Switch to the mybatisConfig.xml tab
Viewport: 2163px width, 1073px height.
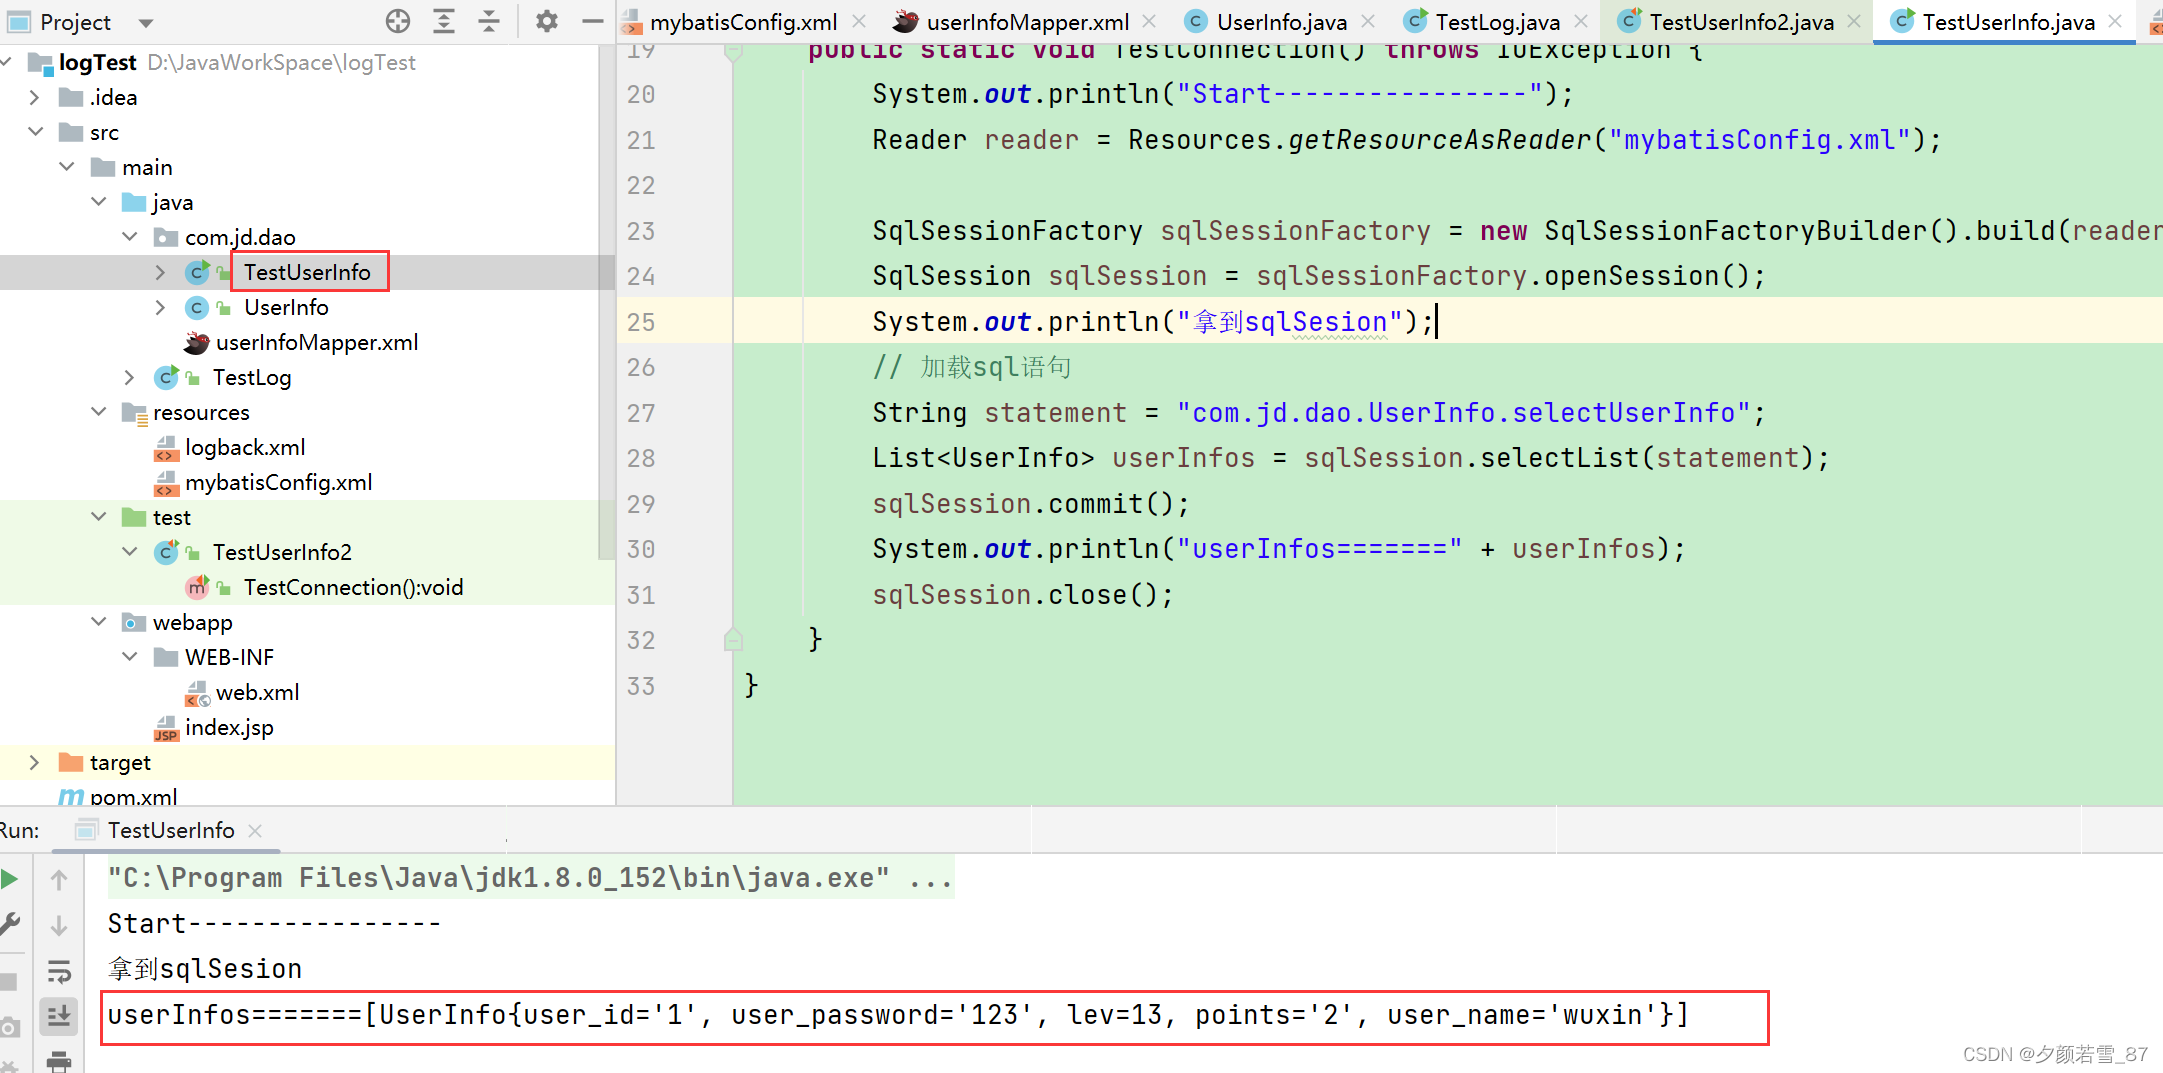click(743, 21)
